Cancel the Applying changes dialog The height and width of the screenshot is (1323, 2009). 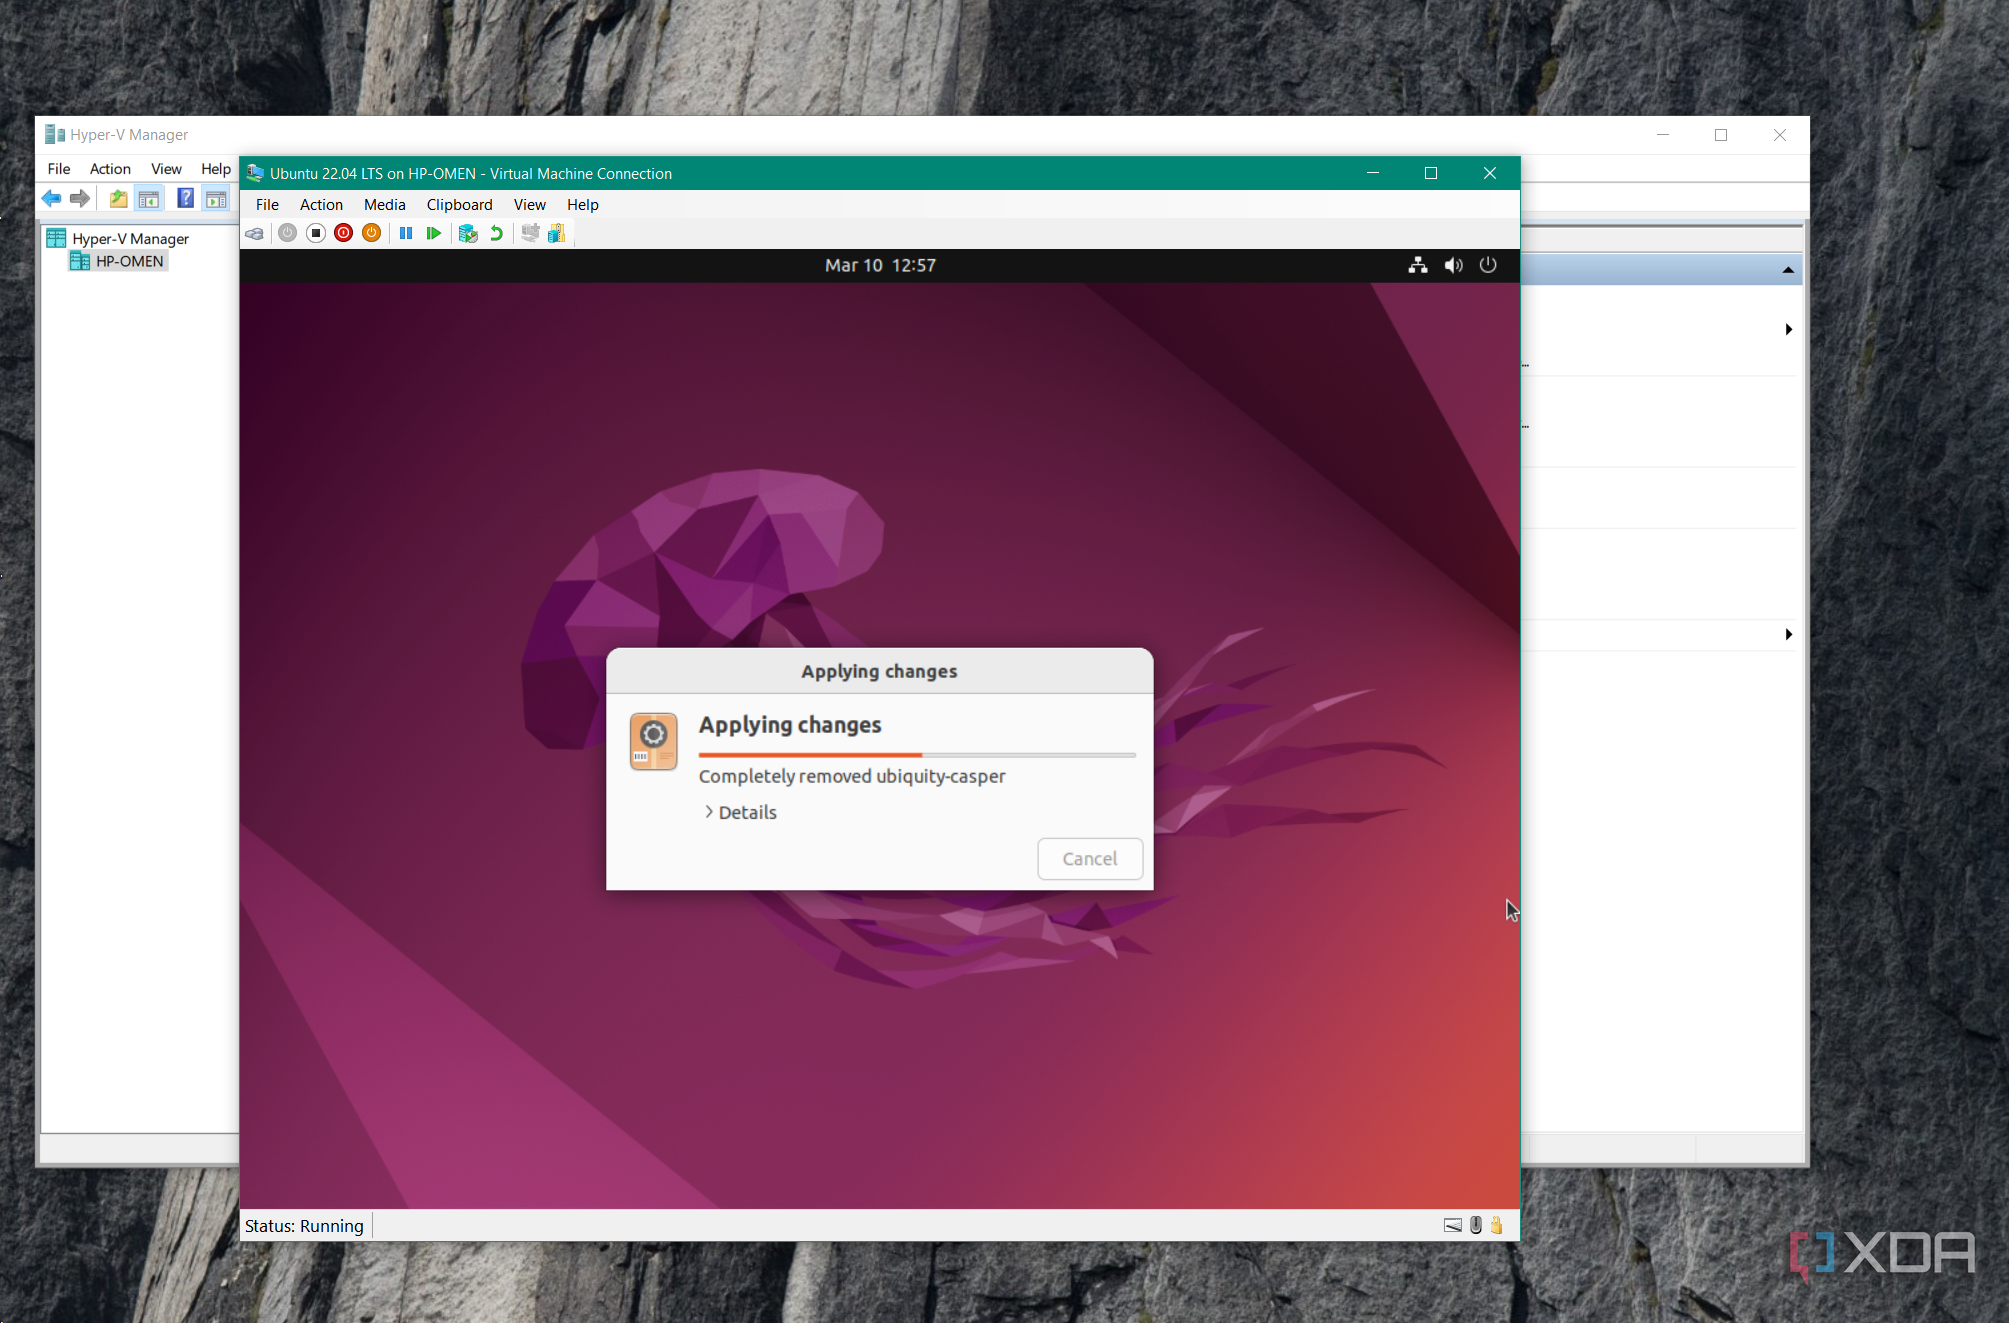point(1089,858)
